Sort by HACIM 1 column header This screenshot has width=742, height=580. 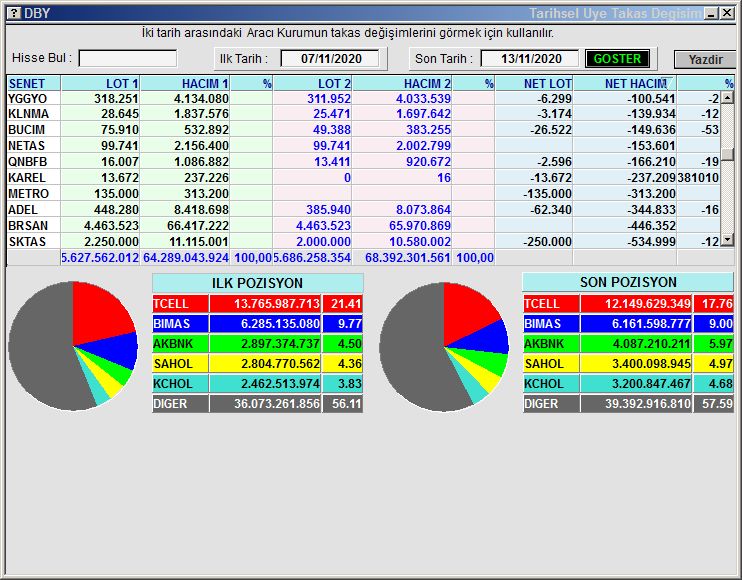pyautogui.click(x=185, y=84)
